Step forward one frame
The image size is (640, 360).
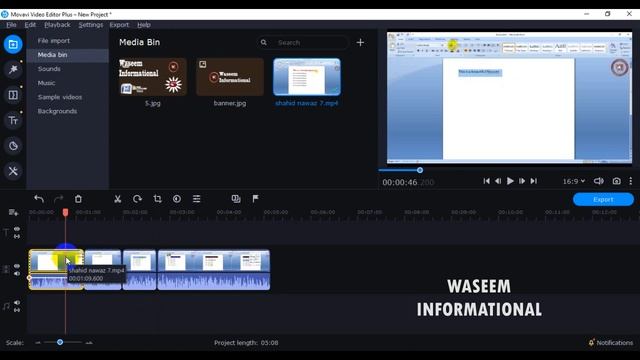click(522, 181)
